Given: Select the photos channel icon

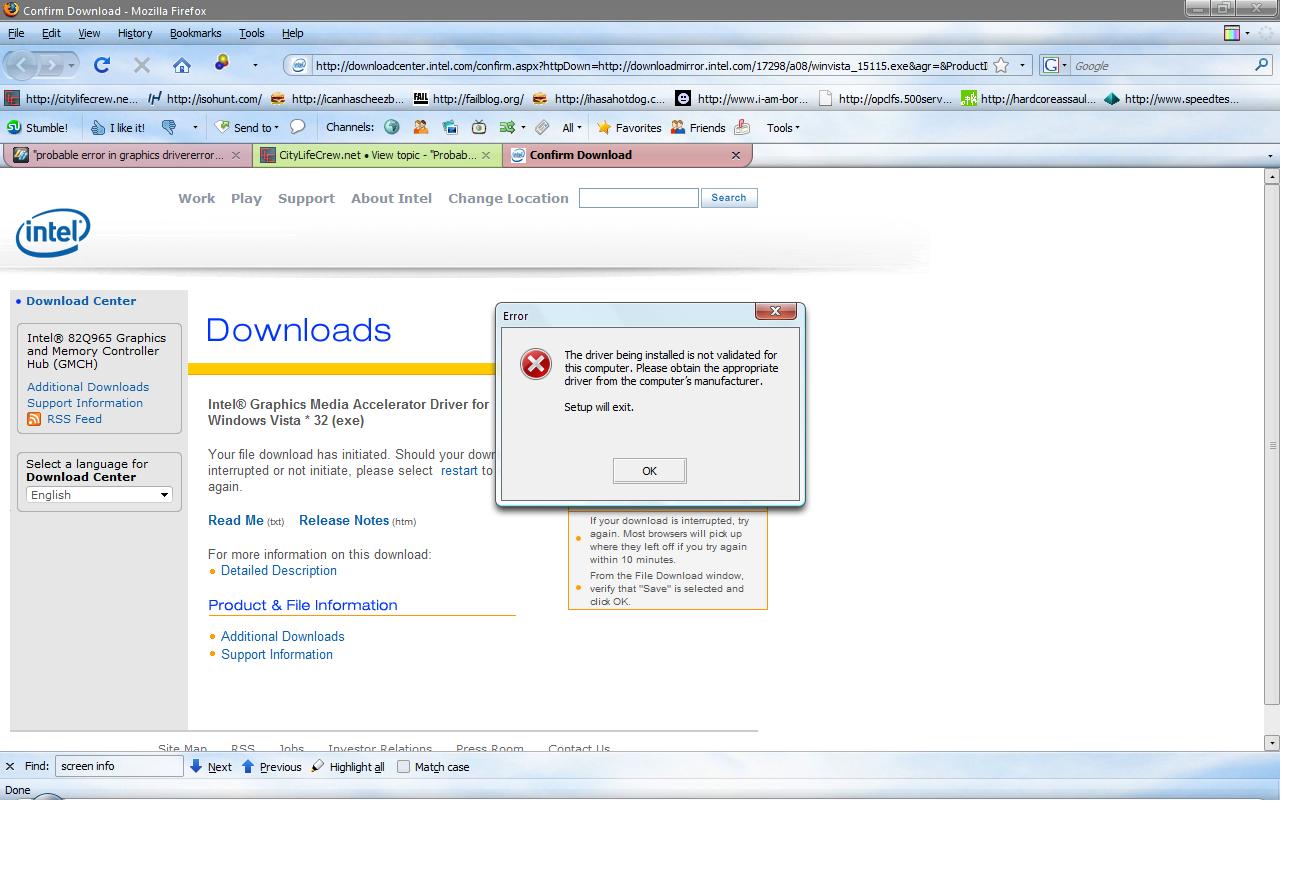Looking at the screenshot, I should (x=450, y=128).
